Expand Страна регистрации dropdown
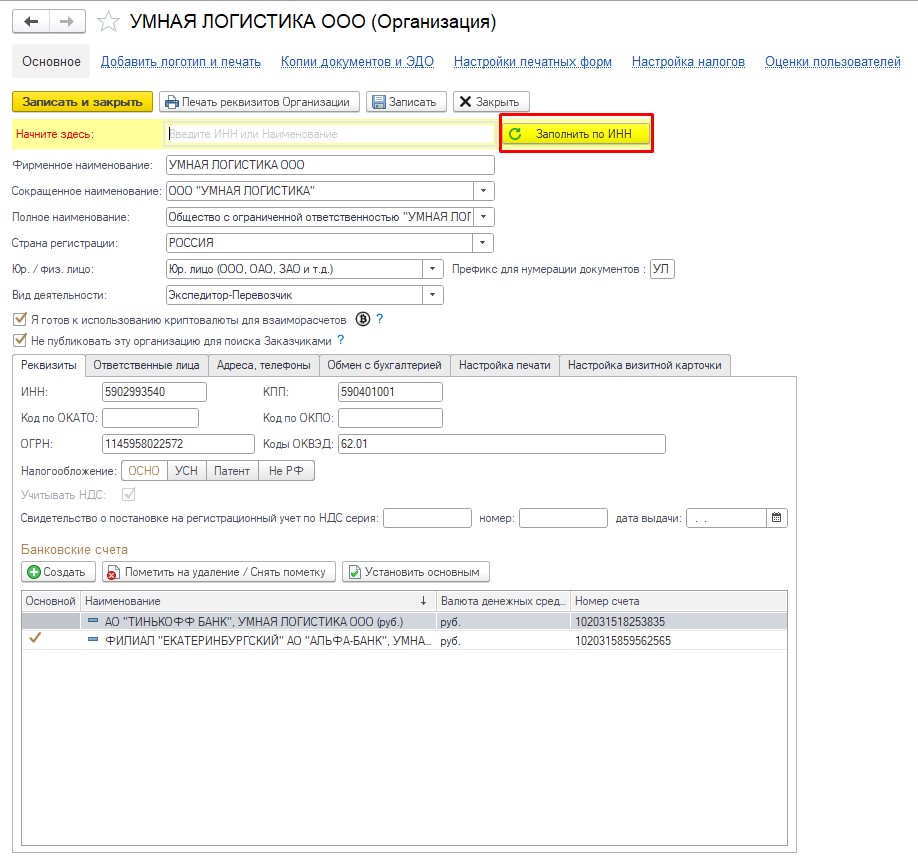Viewport: 918px width, 856px height. (482, 242)
